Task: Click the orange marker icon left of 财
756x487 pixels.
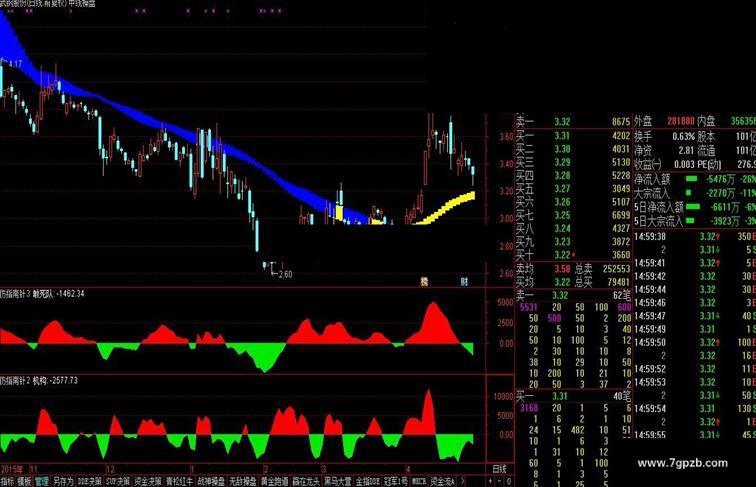Action: [x=424, y=282]
